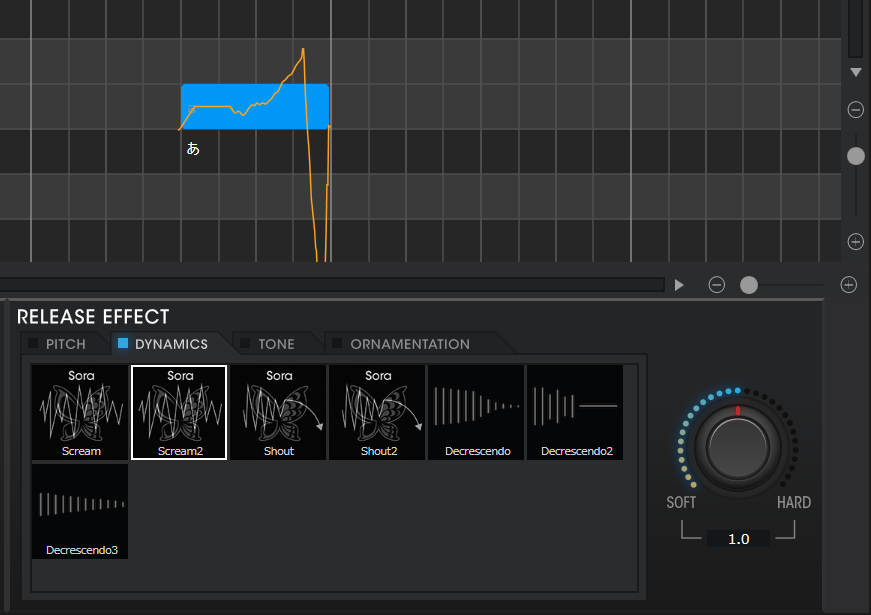Select the blue note block
This screenshot has width=871, height=615.
(x=254, y=107)
